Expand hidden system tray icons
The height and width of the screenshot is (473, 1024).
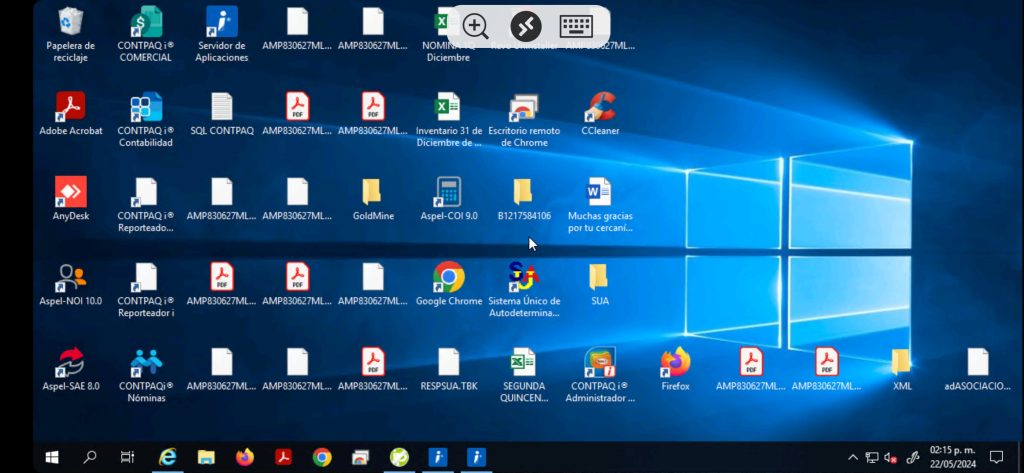(853, 457)
